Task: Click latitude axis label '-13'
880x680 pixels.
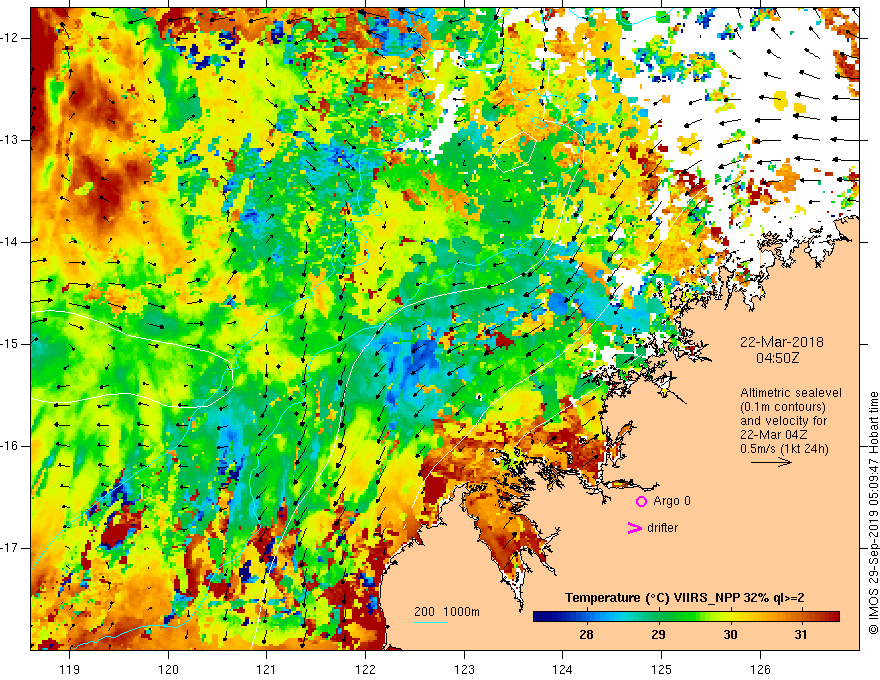Action: click(x=10, y=140)
